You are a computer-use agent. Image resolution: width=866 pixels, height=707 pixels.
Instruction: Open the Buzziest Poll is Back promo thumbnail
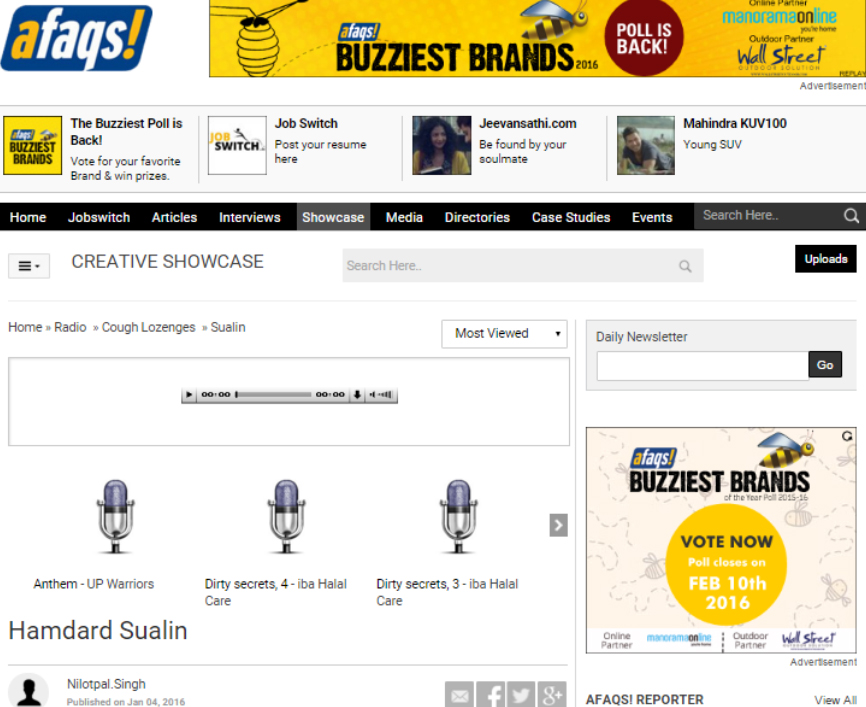(x=33, y=145)
